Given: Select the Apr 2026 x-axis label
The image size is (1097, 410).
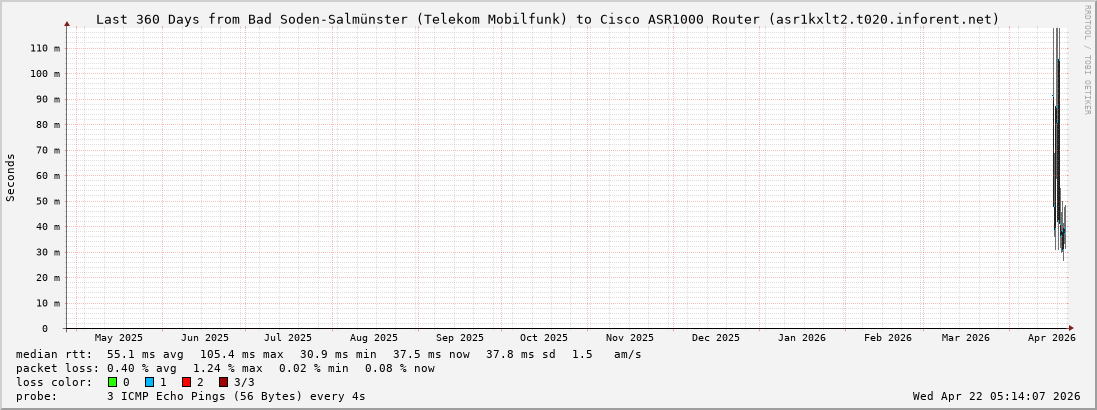Looking at the screenshot, I should [x=1051, y=339].
